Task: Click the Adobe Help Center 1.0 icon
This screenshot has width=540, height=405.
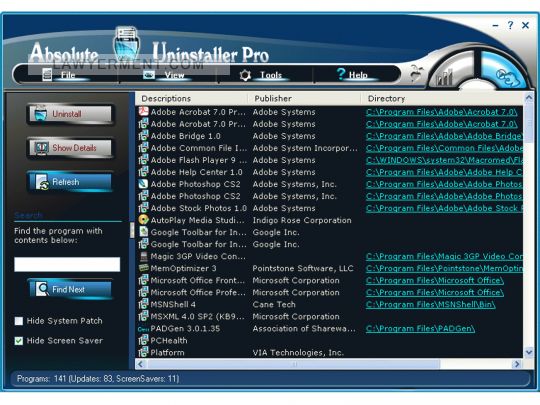Action: coord(143,172)
